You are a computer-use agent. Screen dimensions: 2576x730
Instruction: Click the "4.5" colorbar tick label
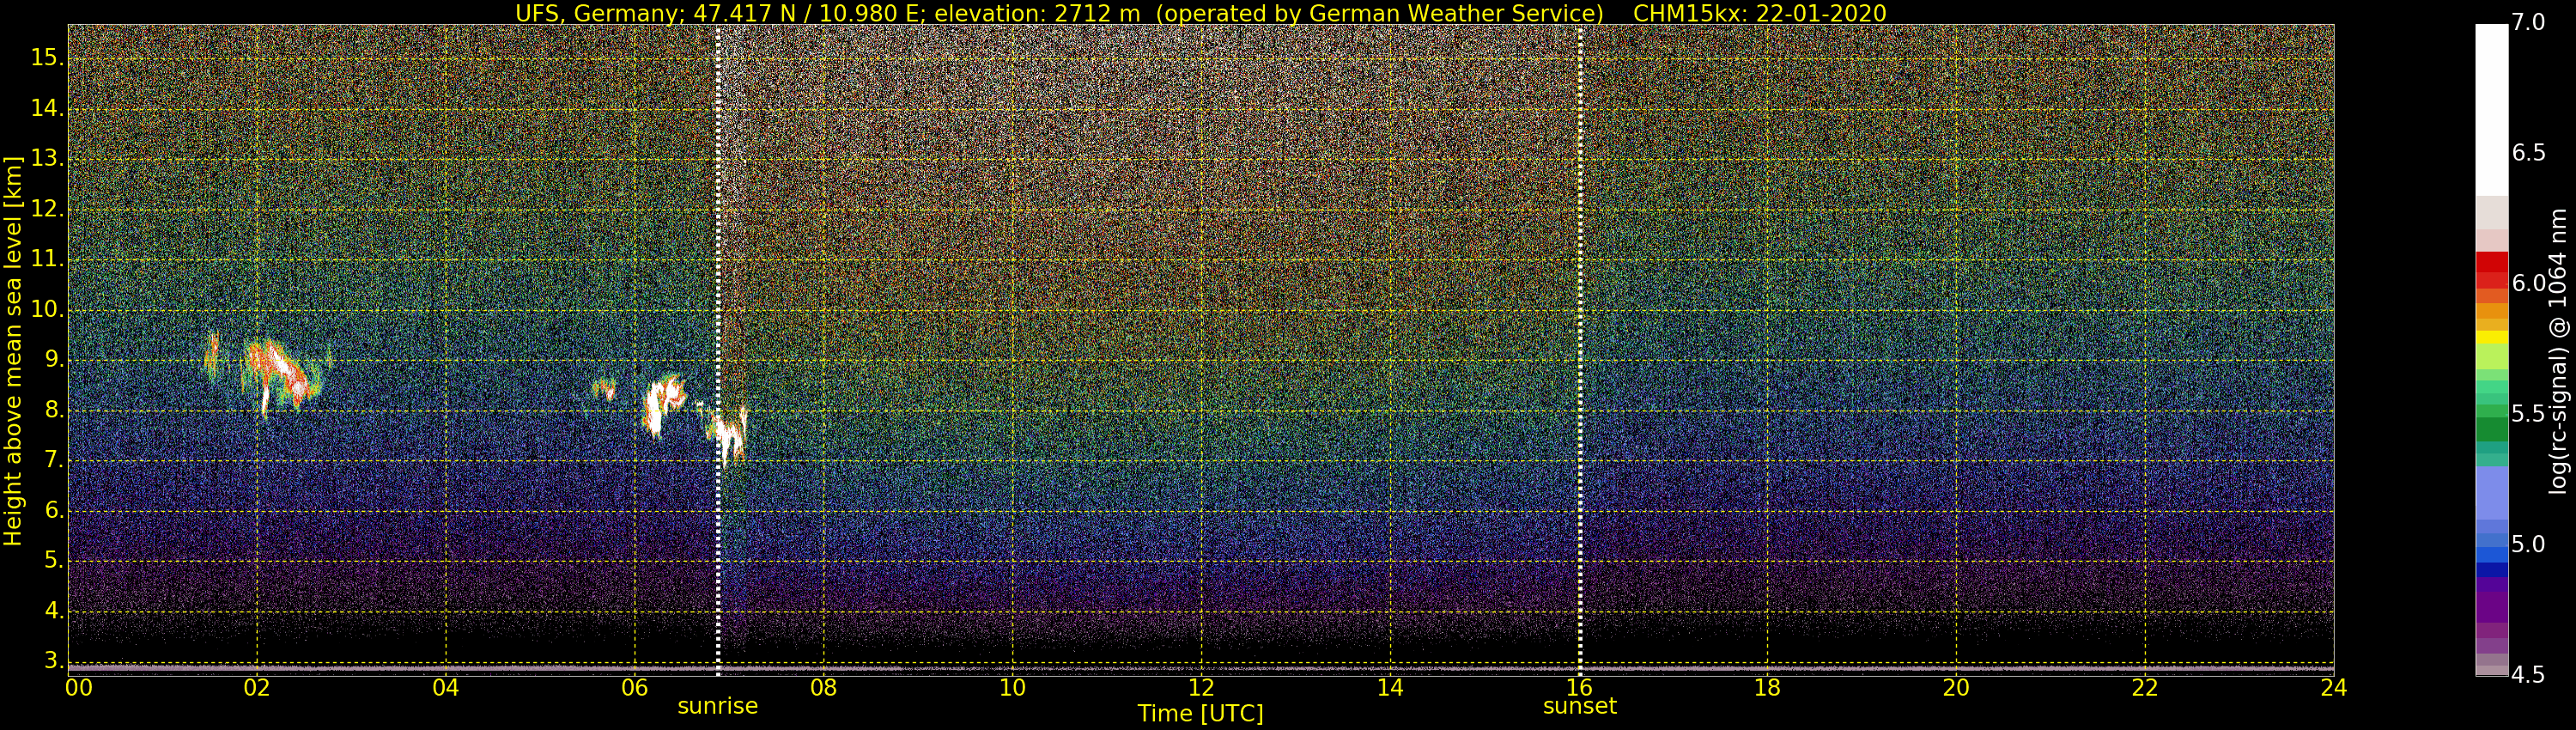point(2529,675)
